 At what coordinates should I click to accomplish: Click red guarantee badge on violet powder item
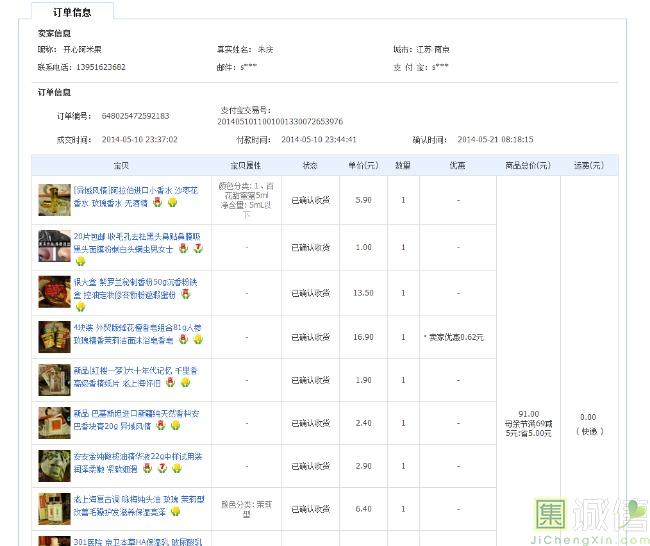point(185,295)
